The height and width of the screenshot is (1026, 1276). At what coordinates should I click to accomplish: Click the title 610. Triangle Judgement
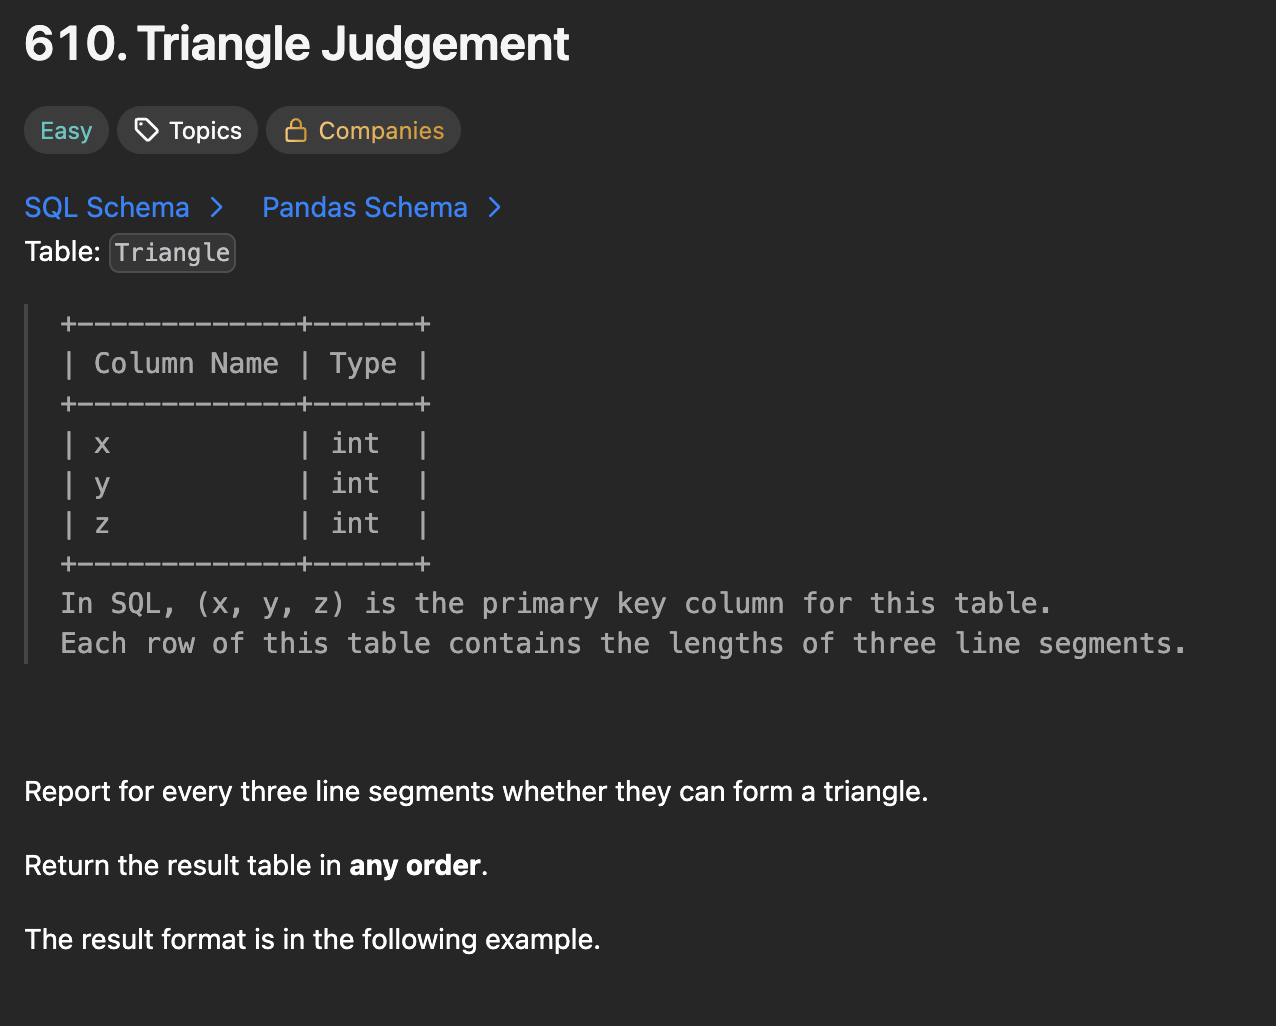tap(297, 44)
